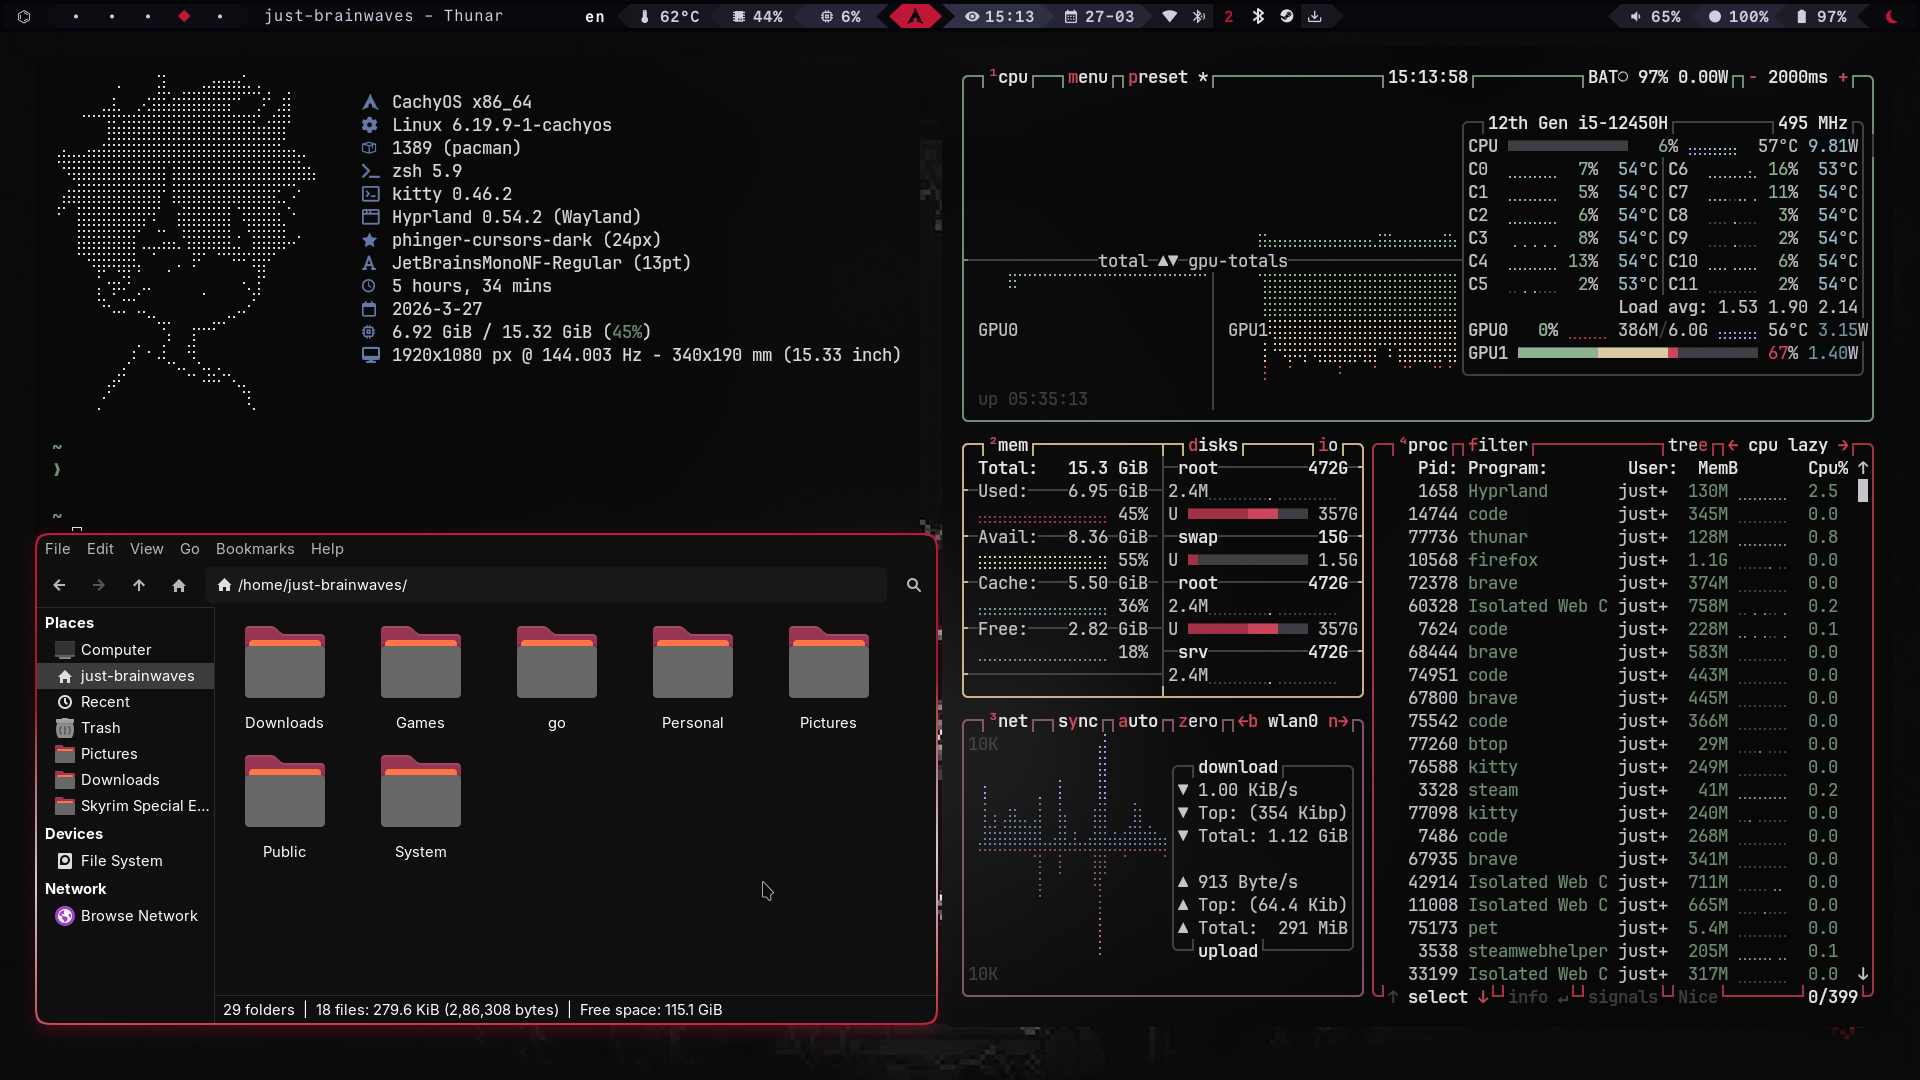Open the btop preset selector
This screenshot has width=1920, height=1080.
click(1158, 77)
